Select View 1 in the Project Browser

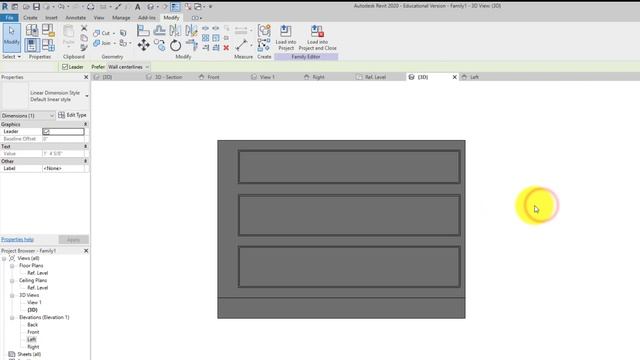(34, 302)
